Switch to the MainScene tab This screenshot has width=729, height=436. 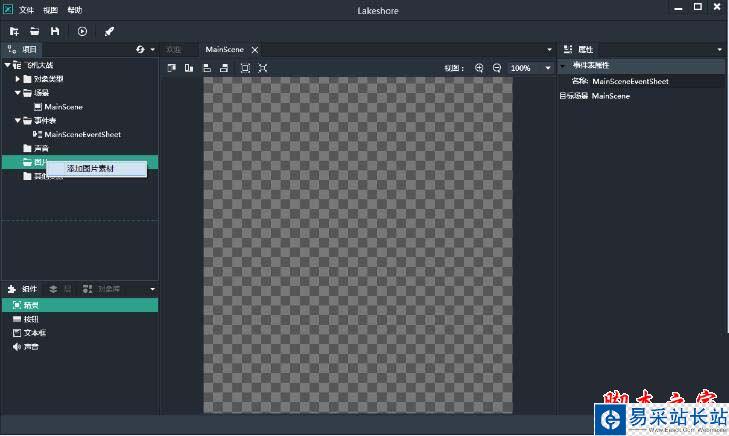coord(225,49)
